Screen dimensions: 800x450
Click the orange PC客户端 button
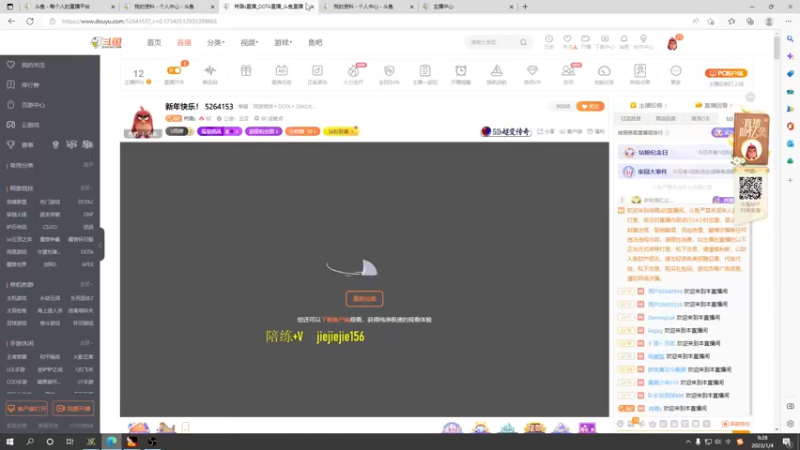pyautogui.click(x=726, y=73)
